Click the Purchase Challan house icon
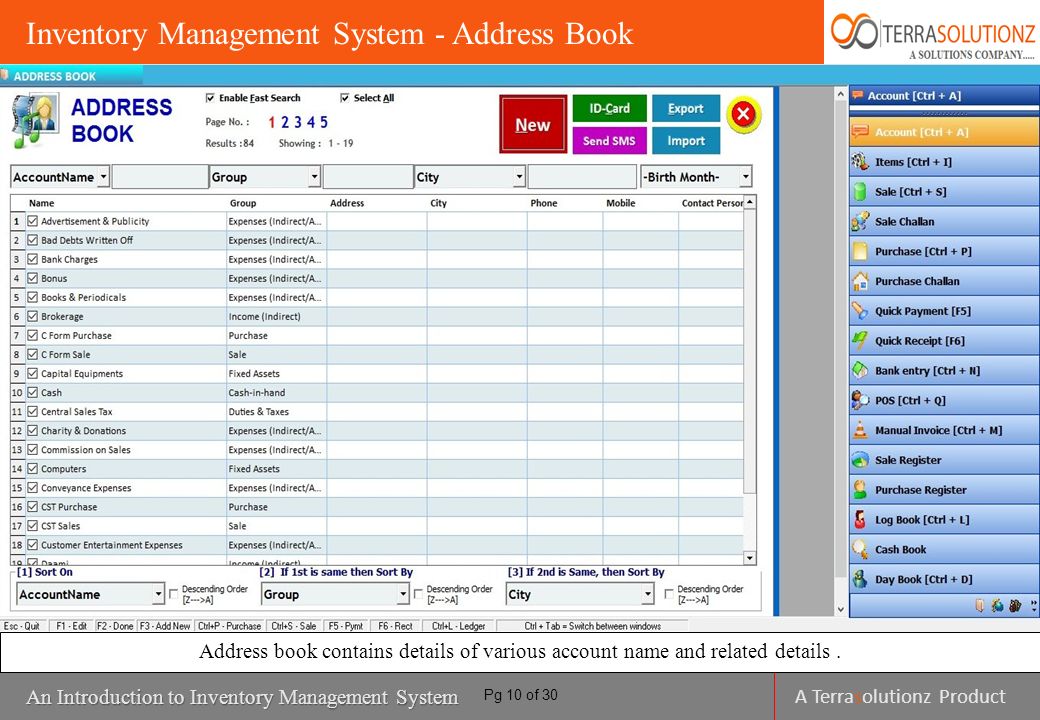1040x720 pixels. coord(860,281)
